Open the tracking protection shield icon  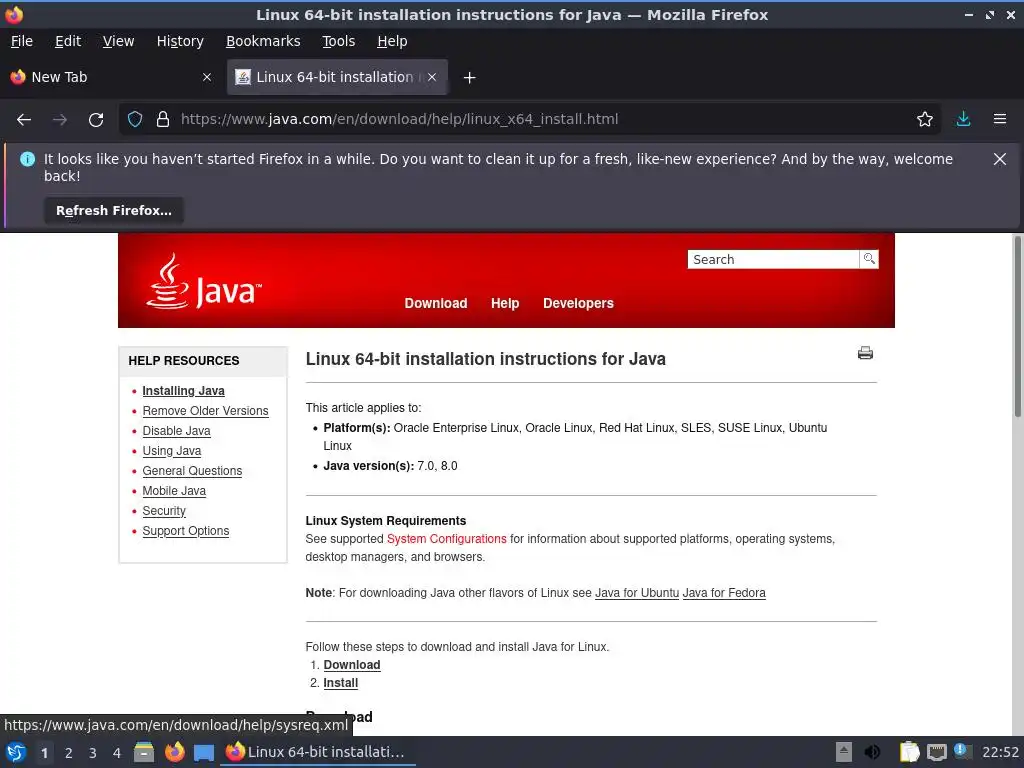click(135, 120)
